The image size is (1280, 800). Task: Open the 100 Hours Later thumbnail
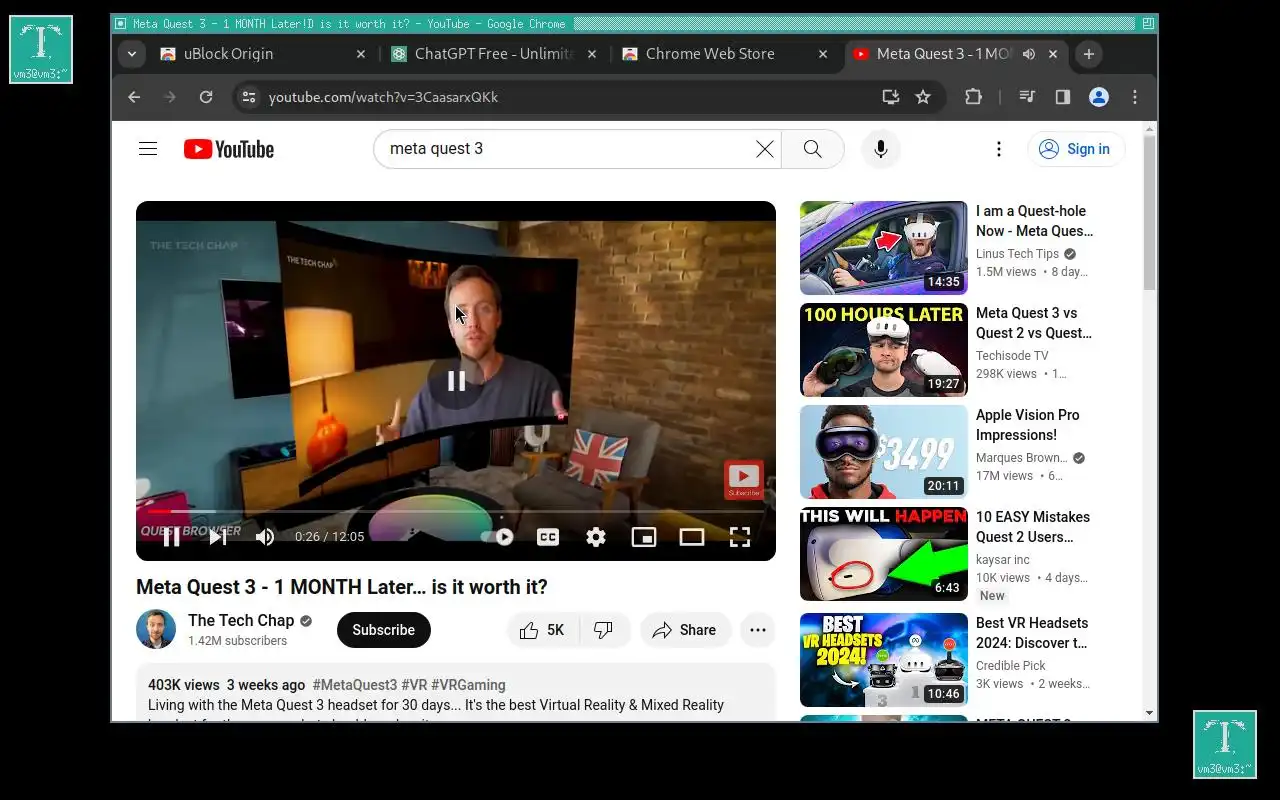[884, 350]
